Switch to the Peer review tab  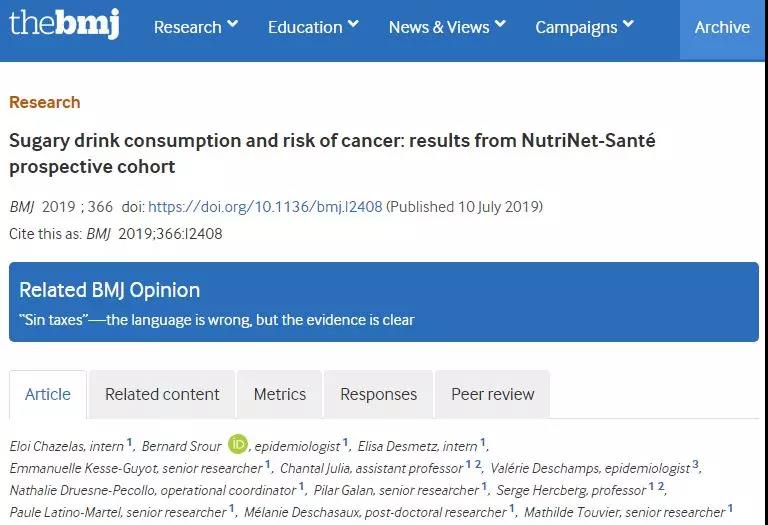[x=493, y=394]
